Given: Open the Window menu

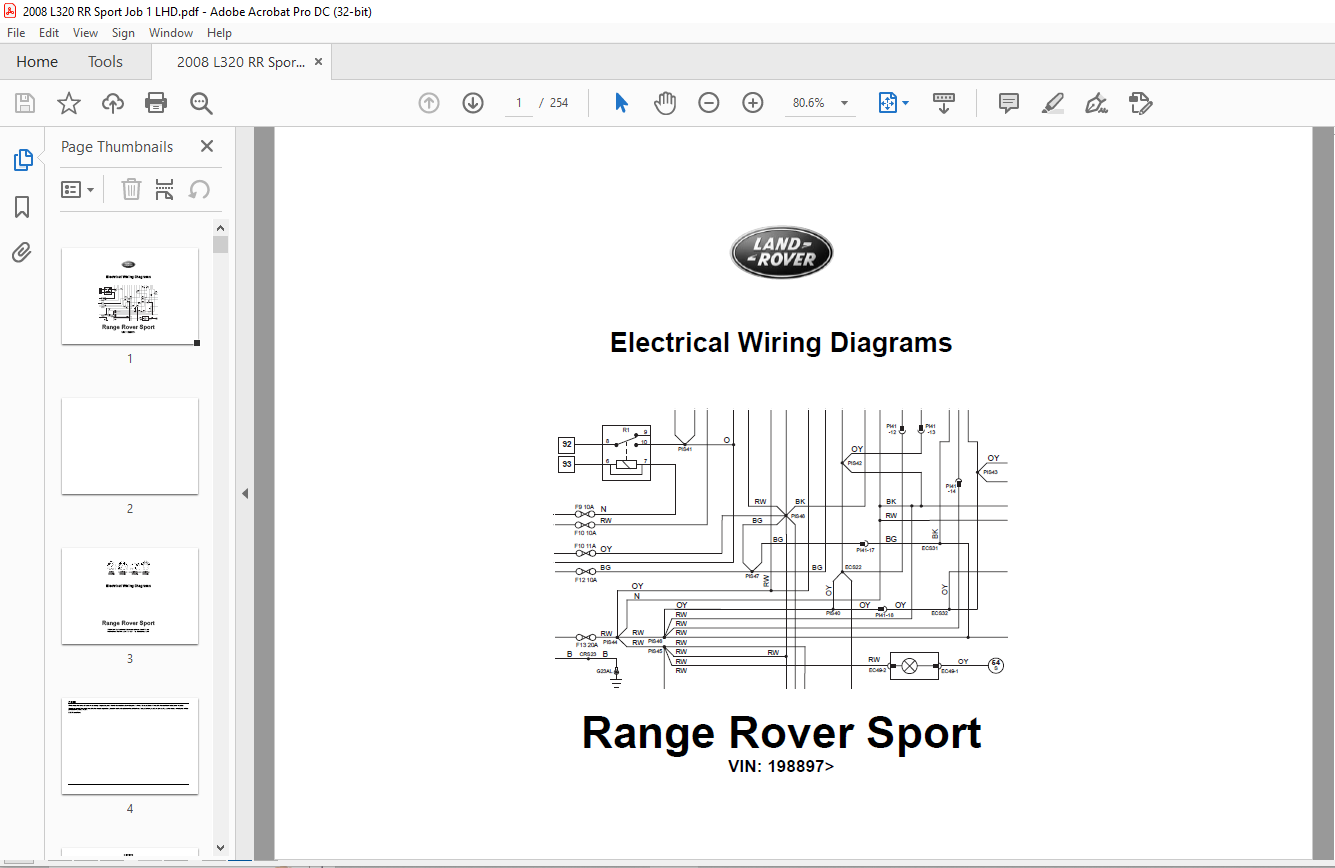Looking at the screenshot, I should pos(171,33).
